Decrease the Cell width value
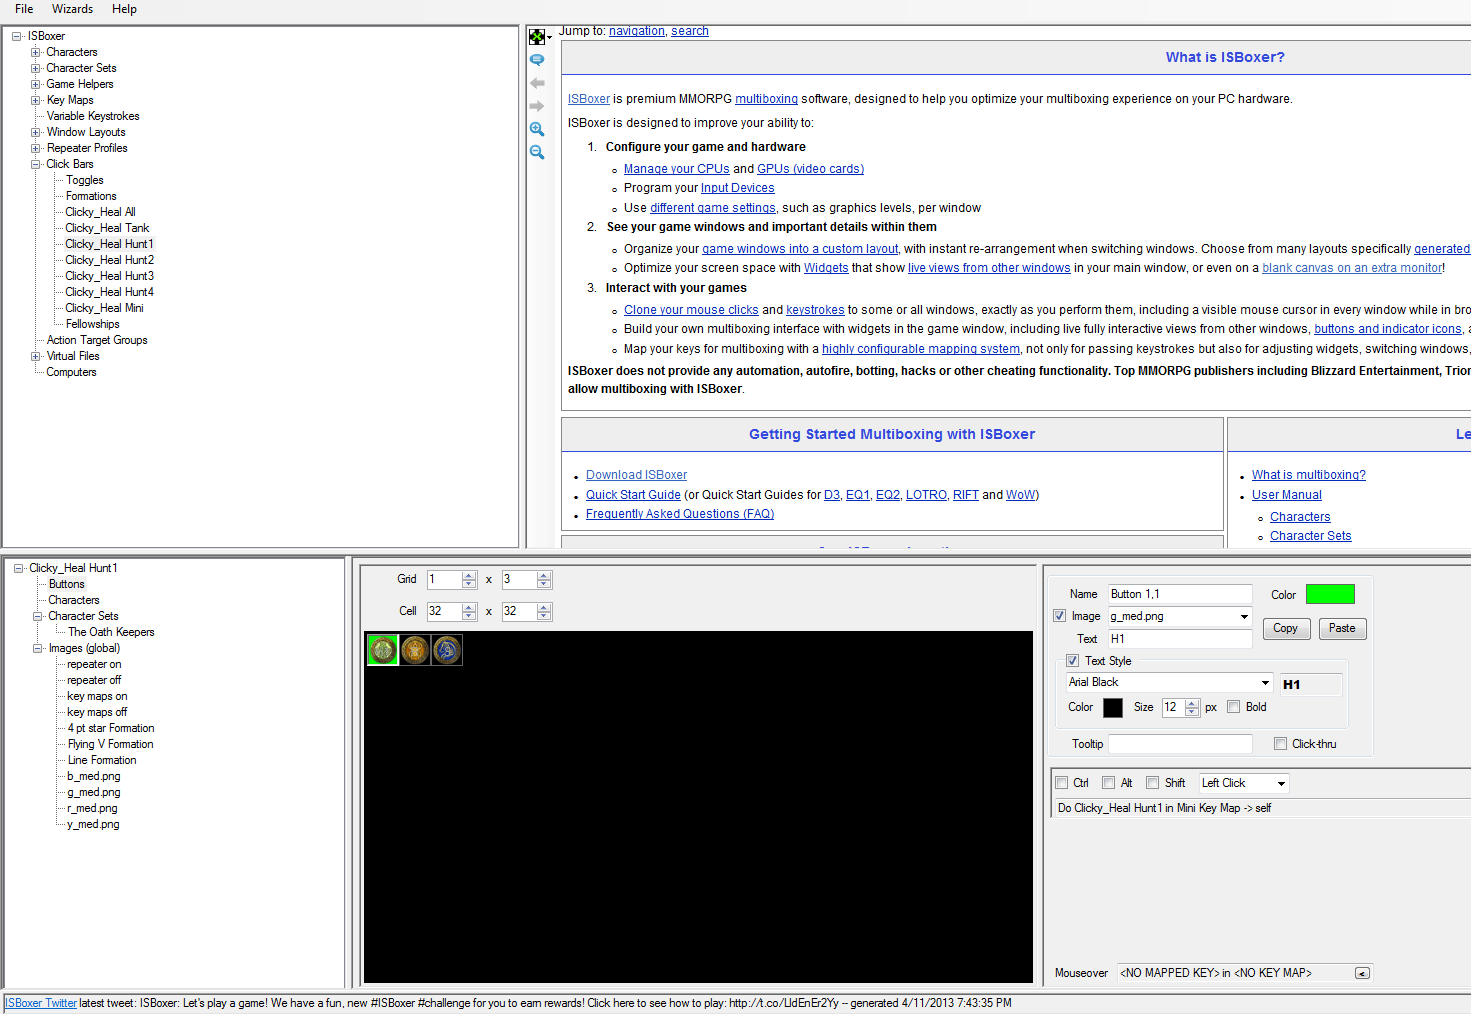 [469, 616]
